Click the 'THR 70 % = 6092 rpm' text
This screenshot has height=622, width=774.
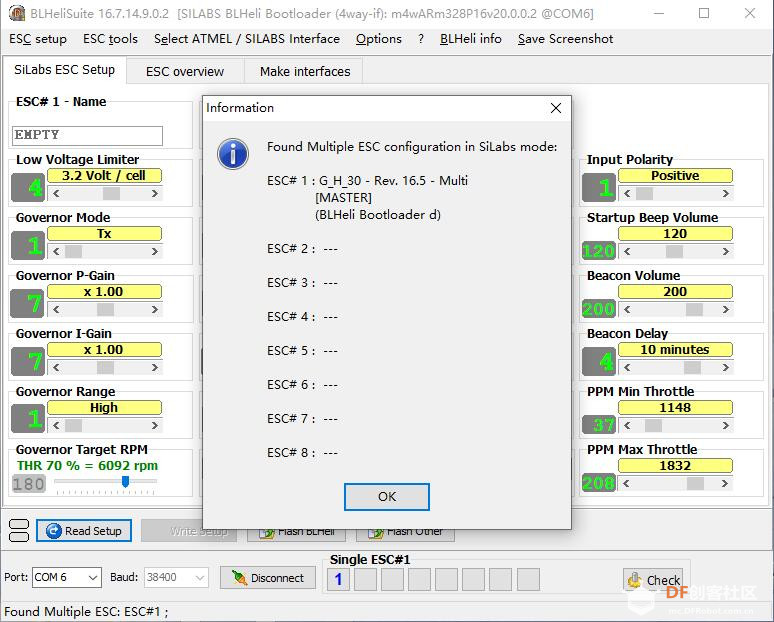tap(87, 466)
